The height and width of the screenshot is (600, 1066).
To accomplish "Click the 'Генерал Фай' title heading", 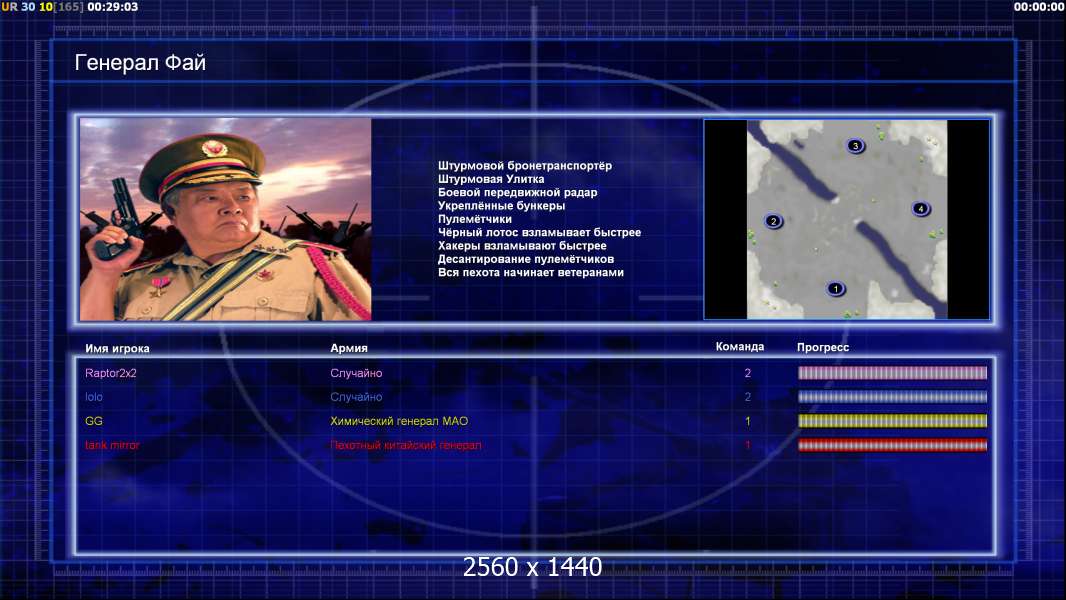I will 140,63.
